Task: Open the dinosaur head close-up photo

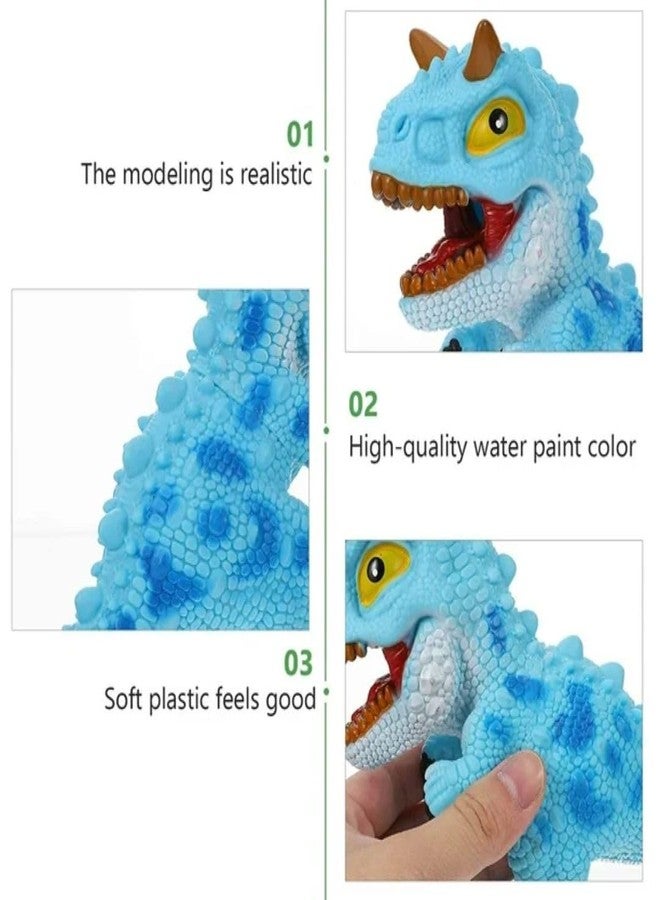Action: click(494, 181)
